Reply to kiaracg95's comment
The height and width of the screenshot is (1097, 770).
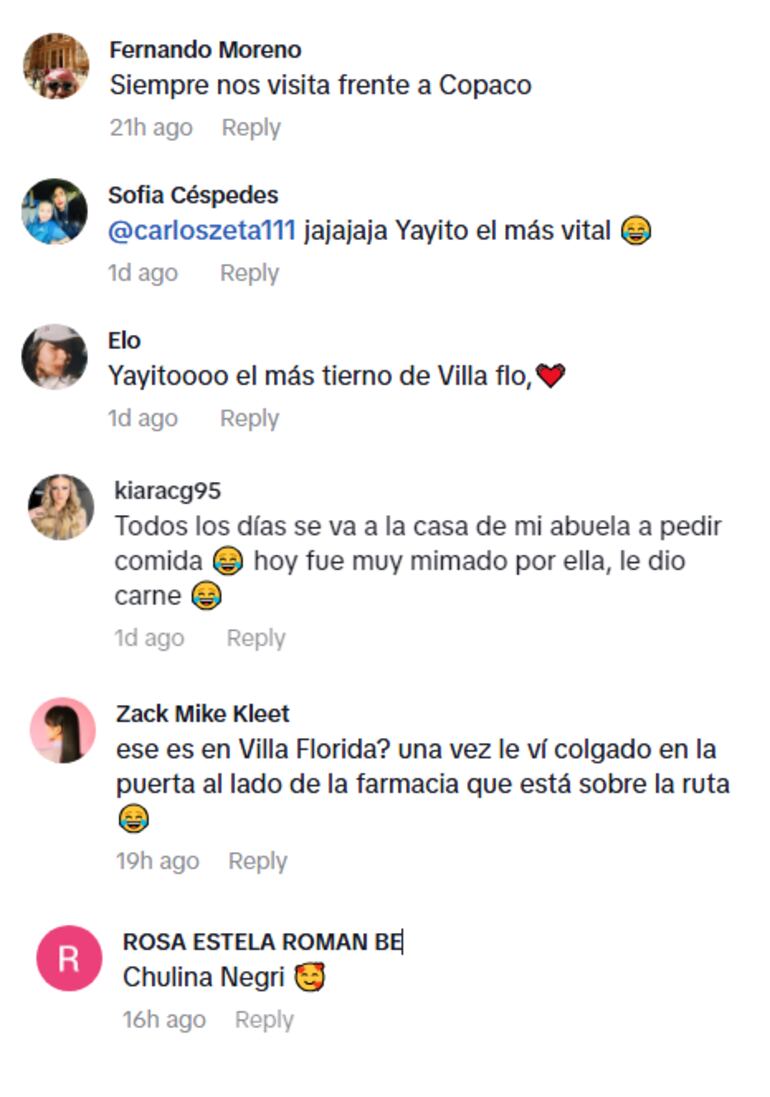256,639
